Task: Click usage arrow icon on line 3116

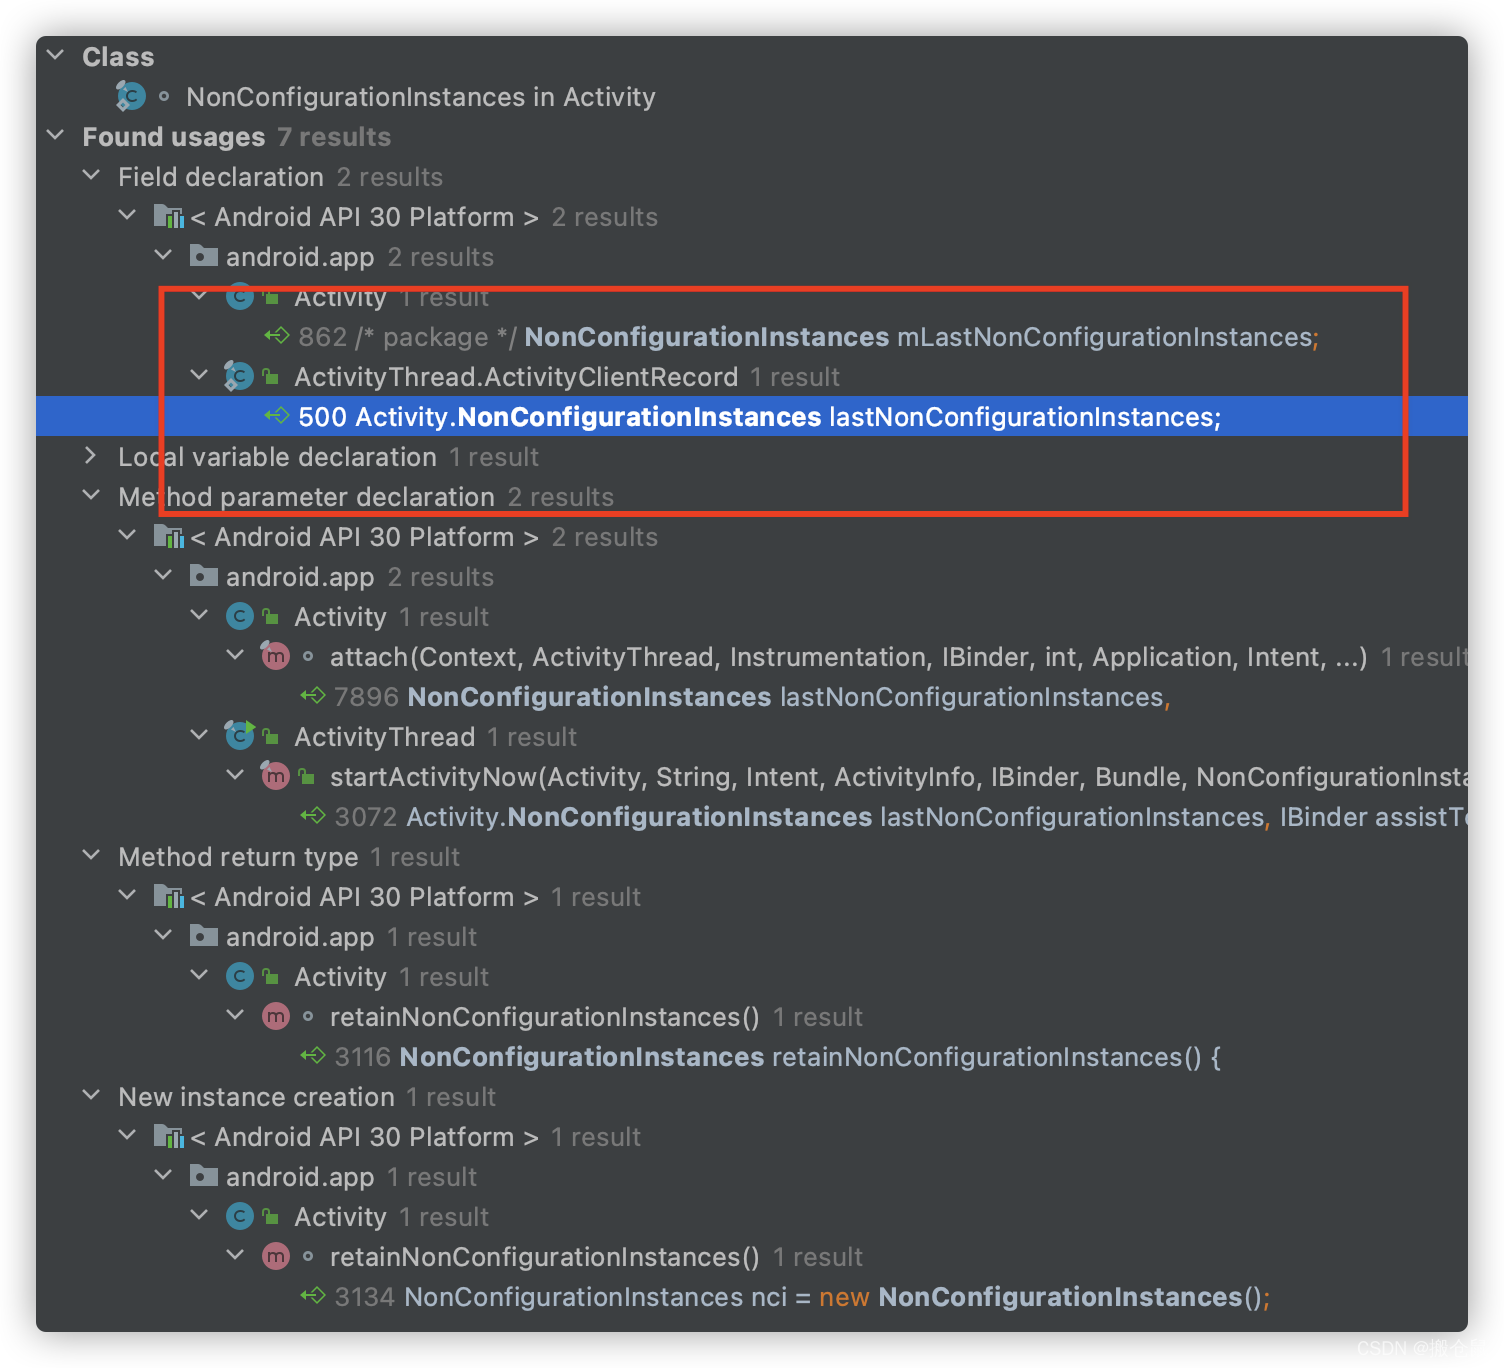Action: [313, 1055]
